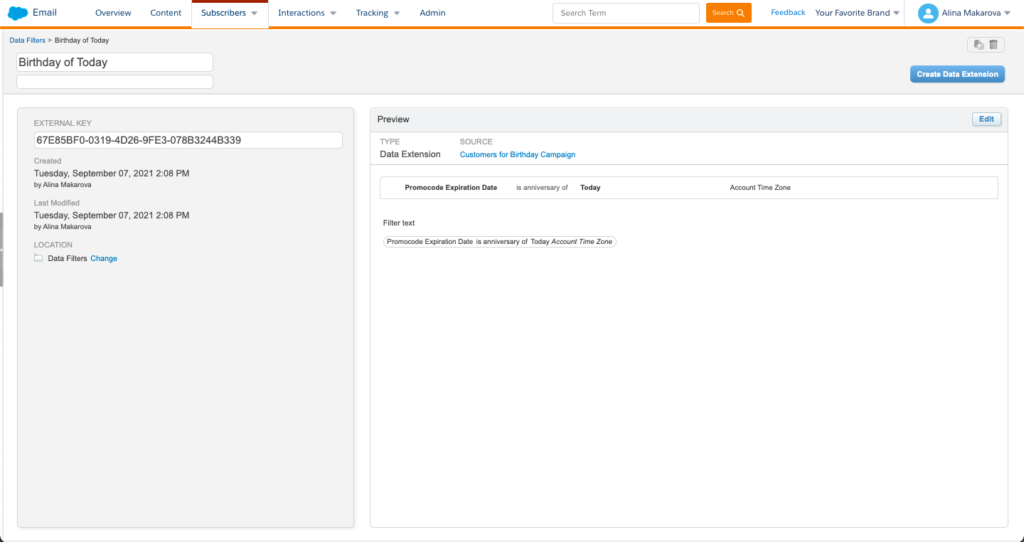Click the Data Filters folder icon

[x=38, y=259]
